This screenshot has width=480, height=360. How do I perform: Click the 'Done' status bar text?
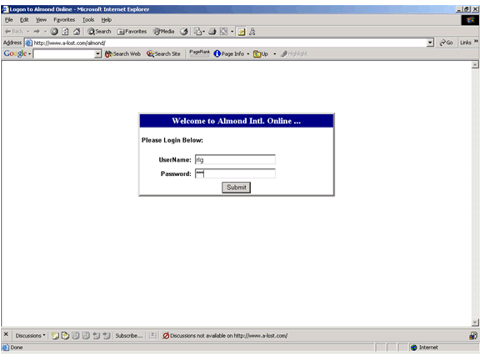[x=16, y=347]
